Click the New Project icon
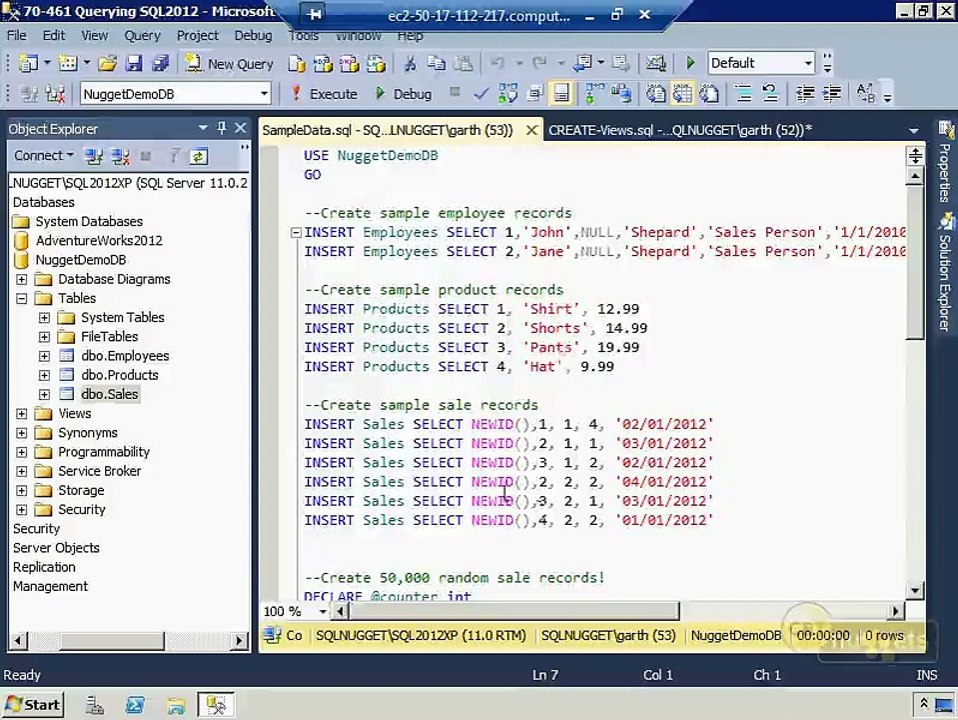Viewport: 958px width, 720px height. click(28, 63)
